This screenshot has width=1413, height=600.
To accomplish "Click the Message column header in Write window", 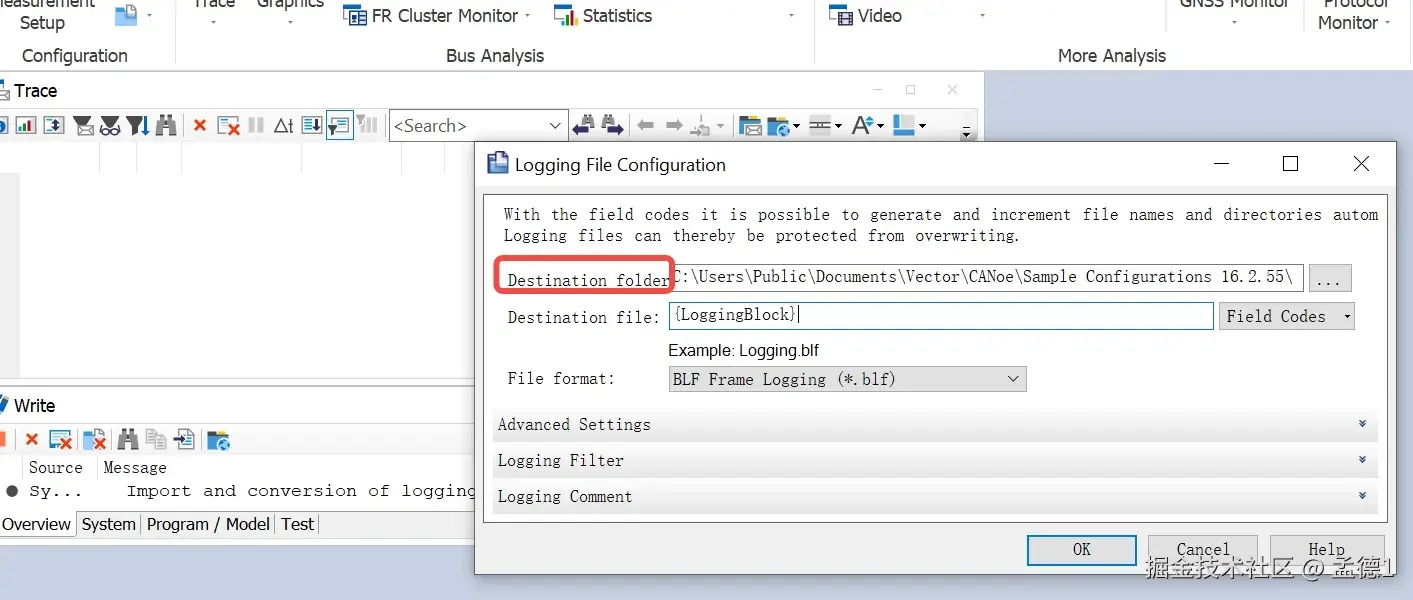I will coord(135,467).
